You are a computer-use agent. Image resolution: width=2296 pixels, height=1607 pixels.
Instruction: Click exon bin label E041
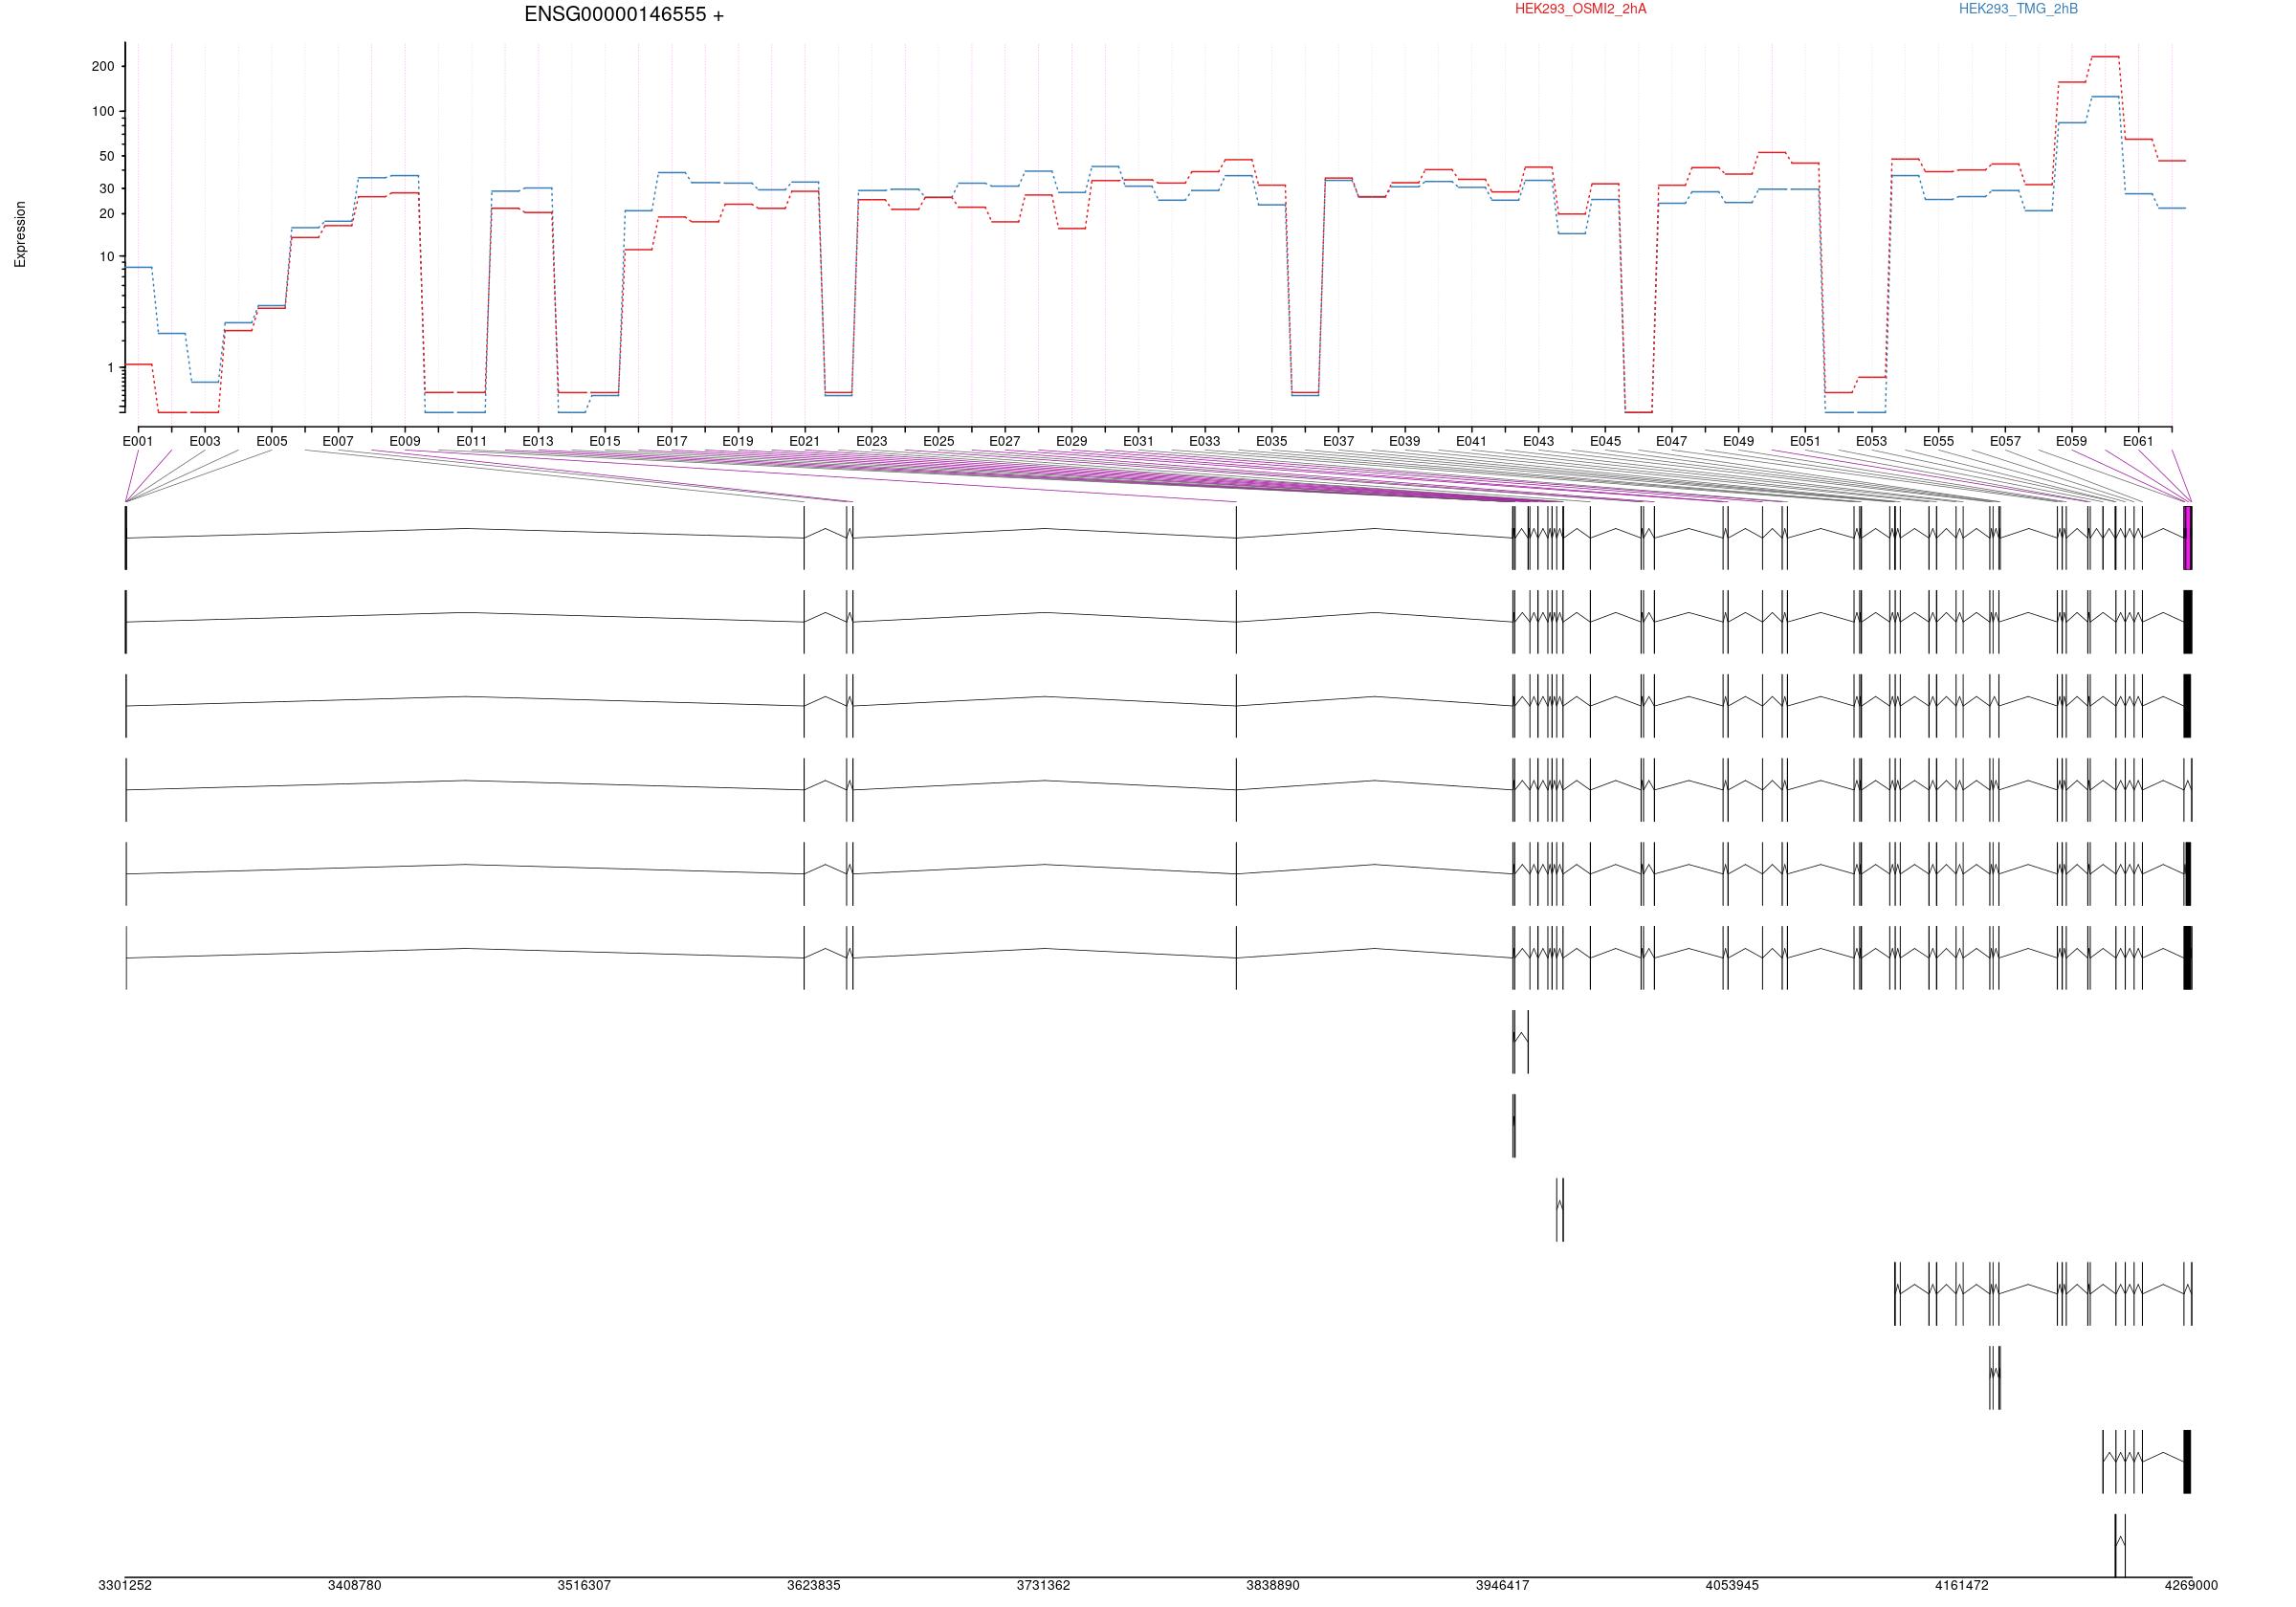[1472, 441]
